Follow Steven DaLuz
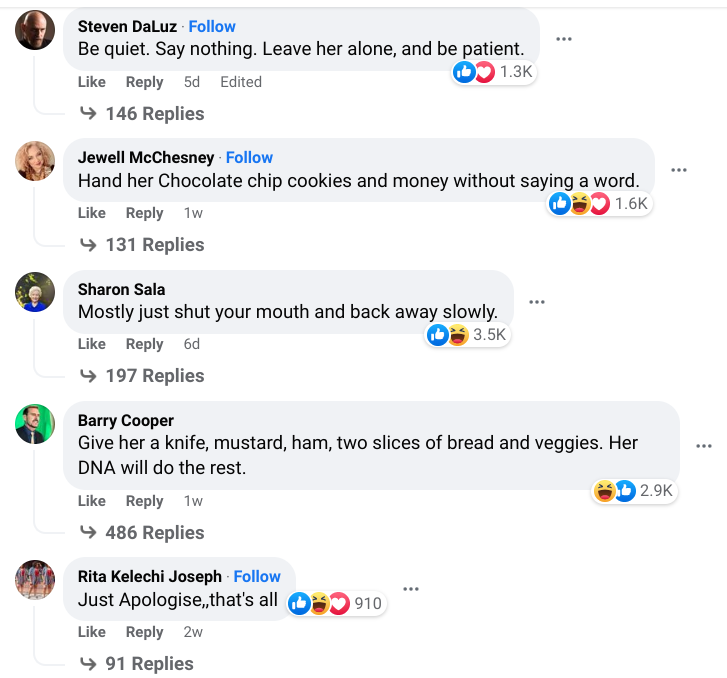727x678 pixels. point(212,26)
